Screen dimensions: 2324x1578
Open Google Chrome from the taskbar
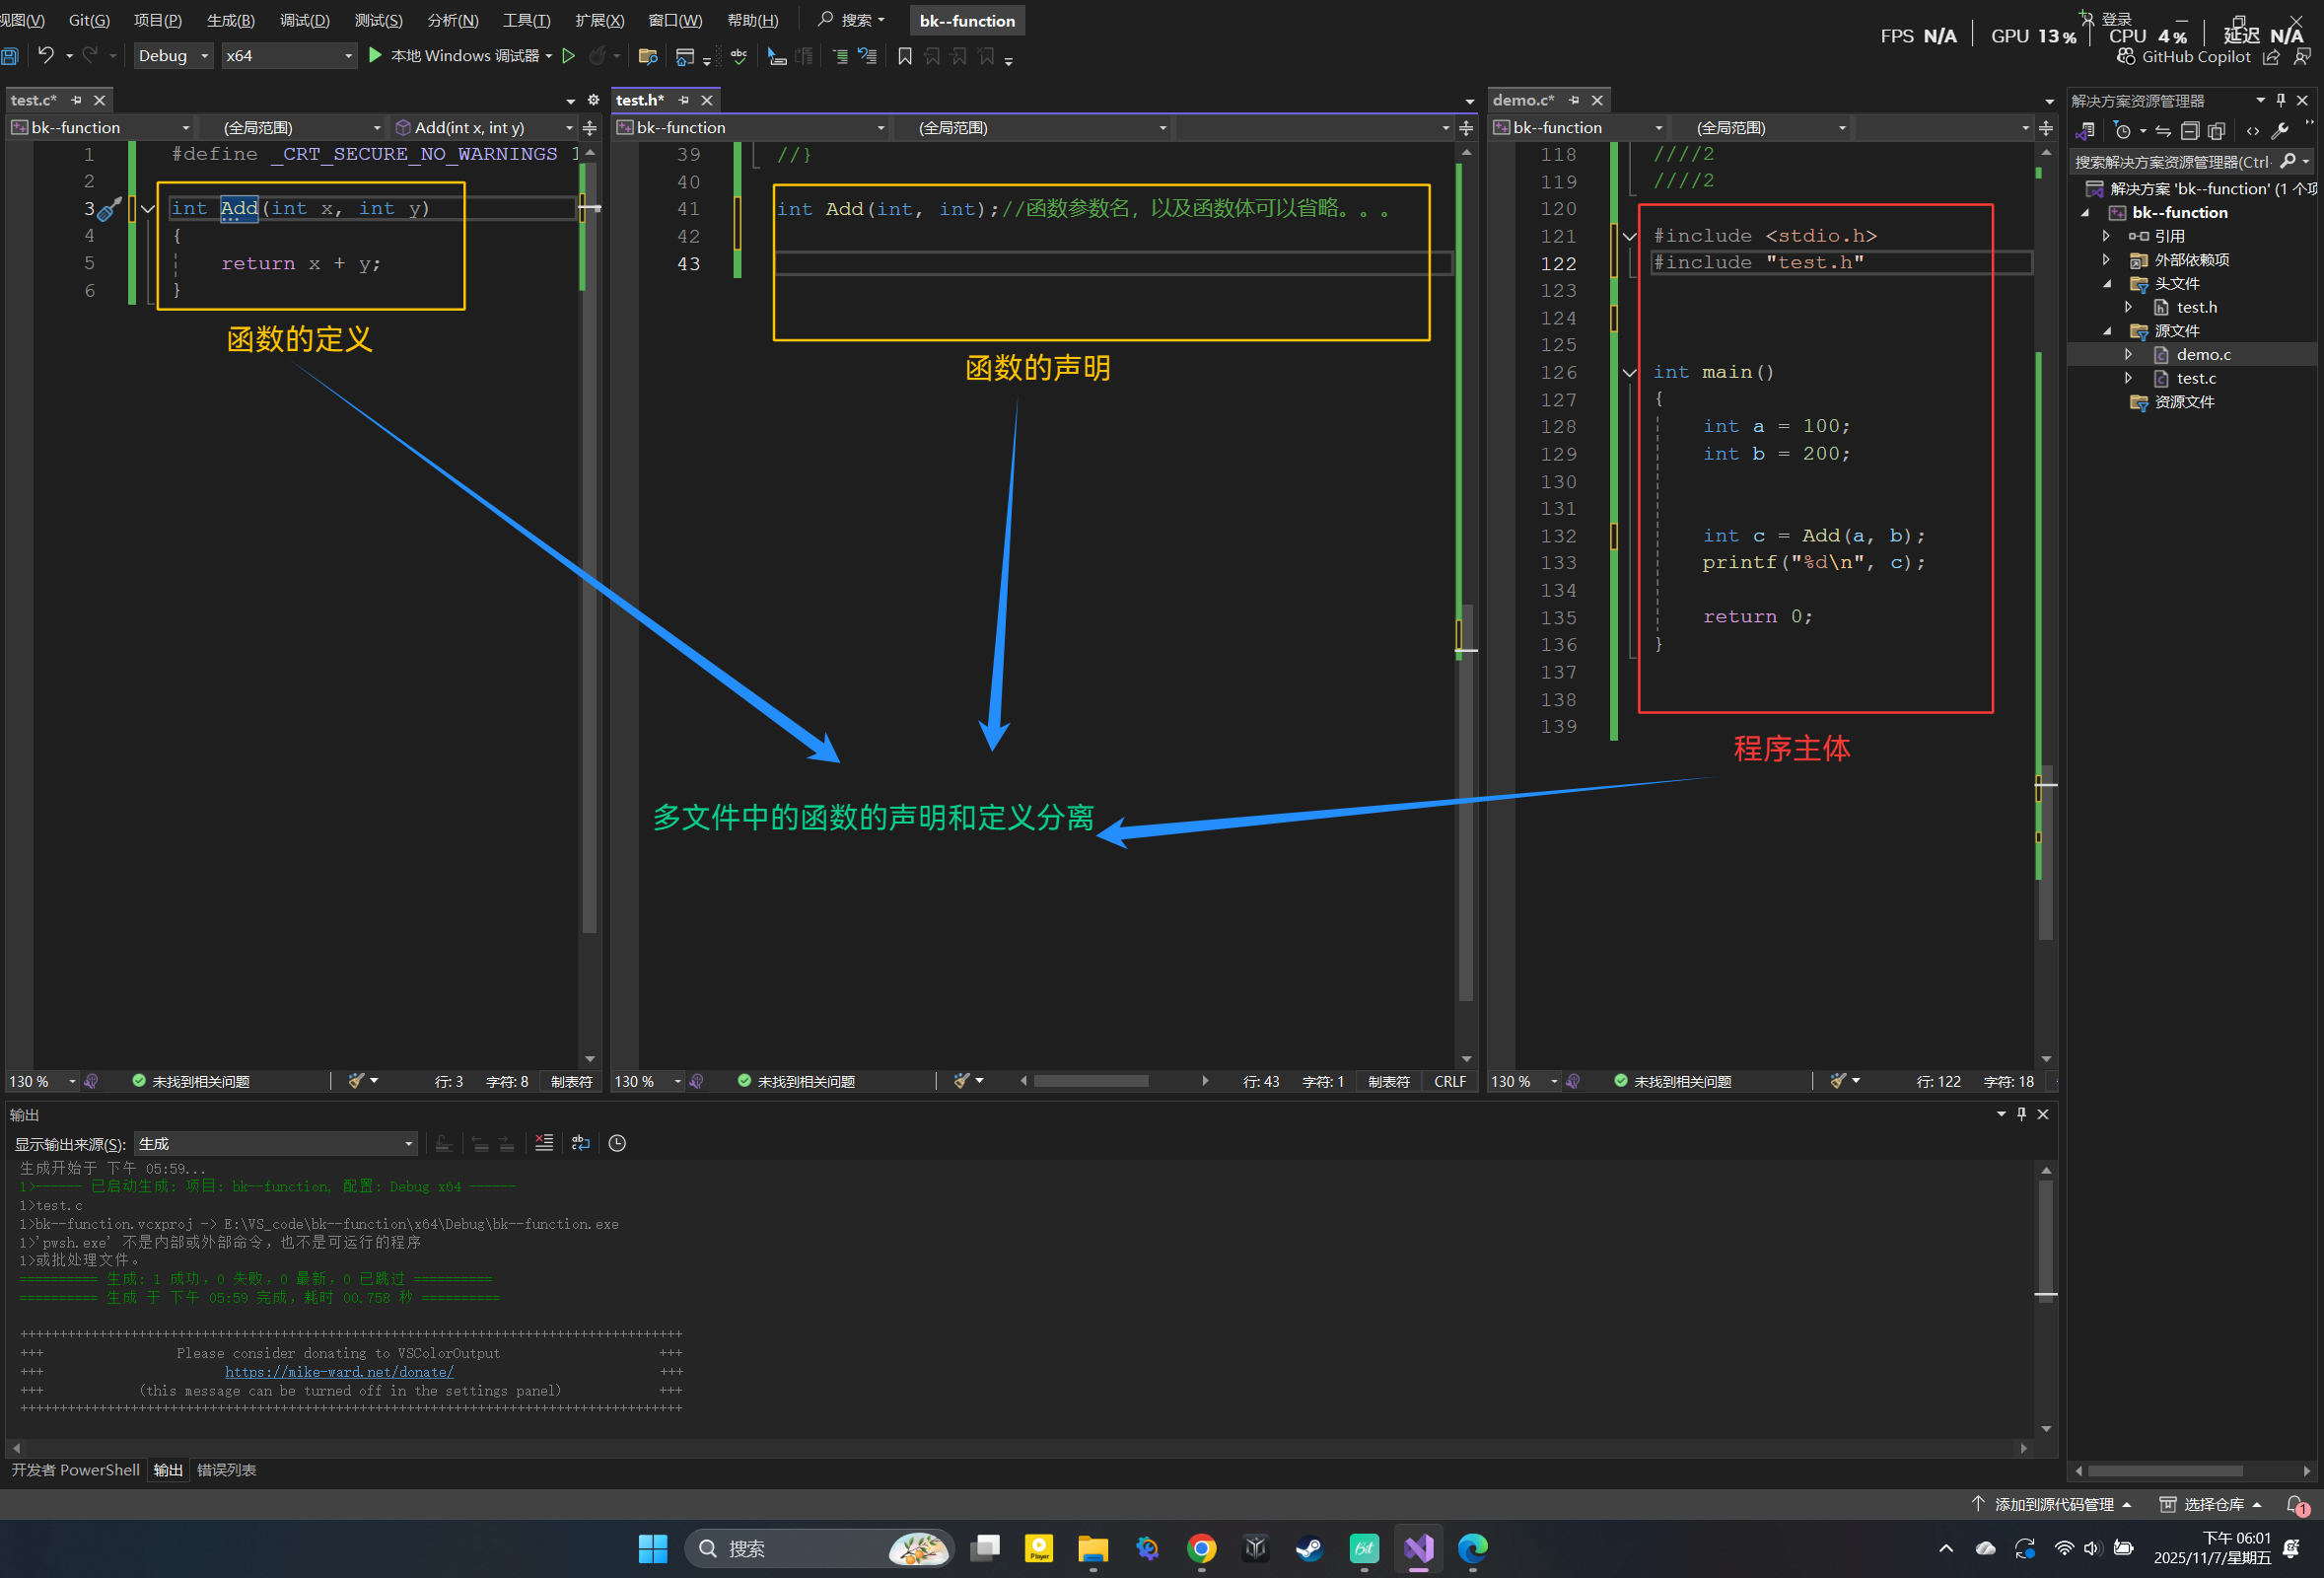click(x=1201, y=1548)
